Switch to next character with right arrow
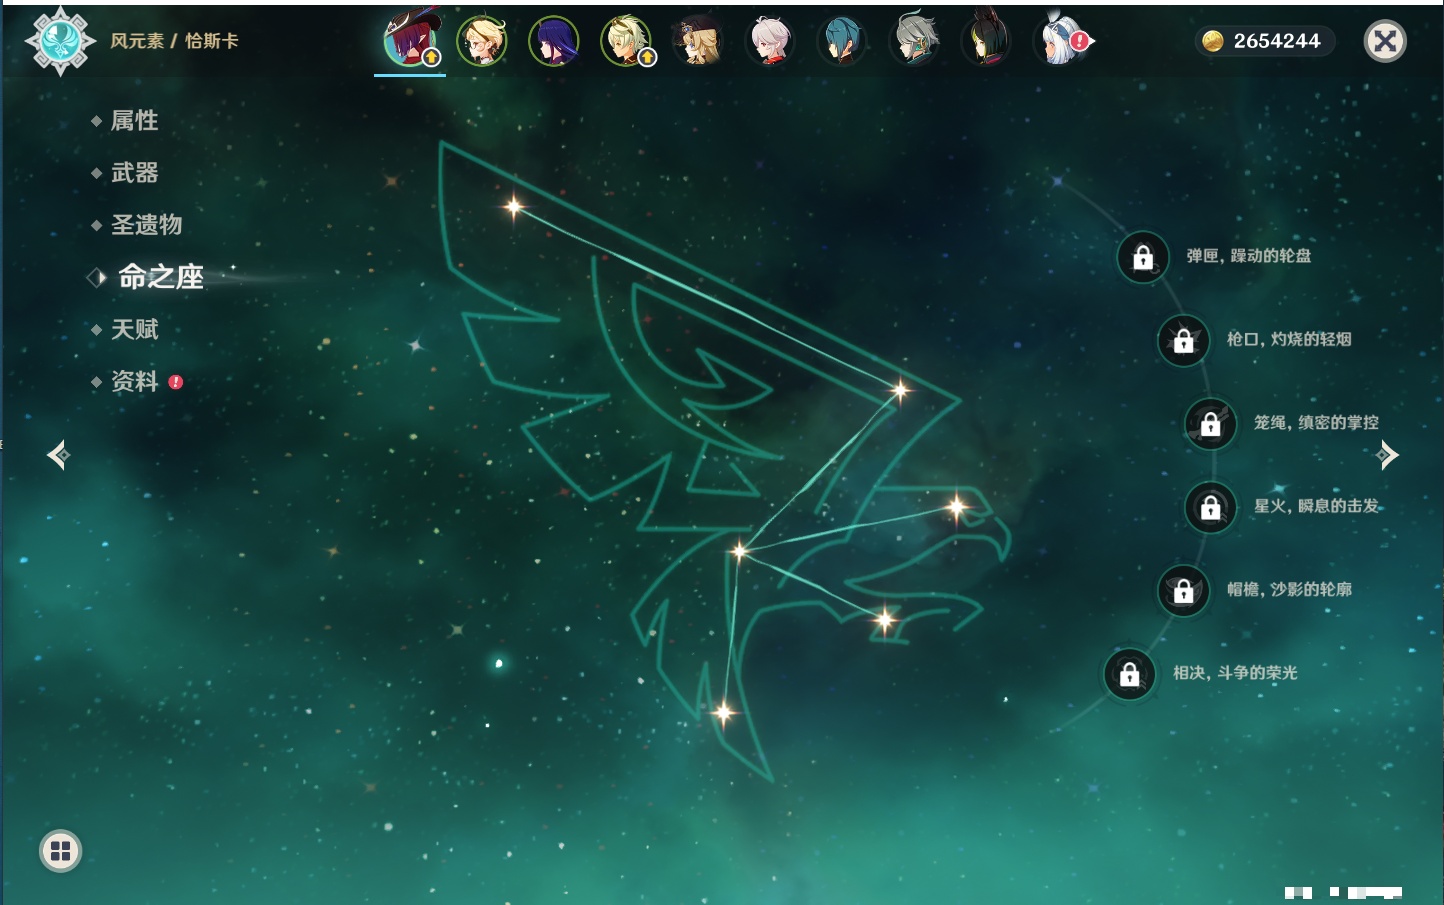Screen dimensions: 1444x905 tap(1387, 455)
